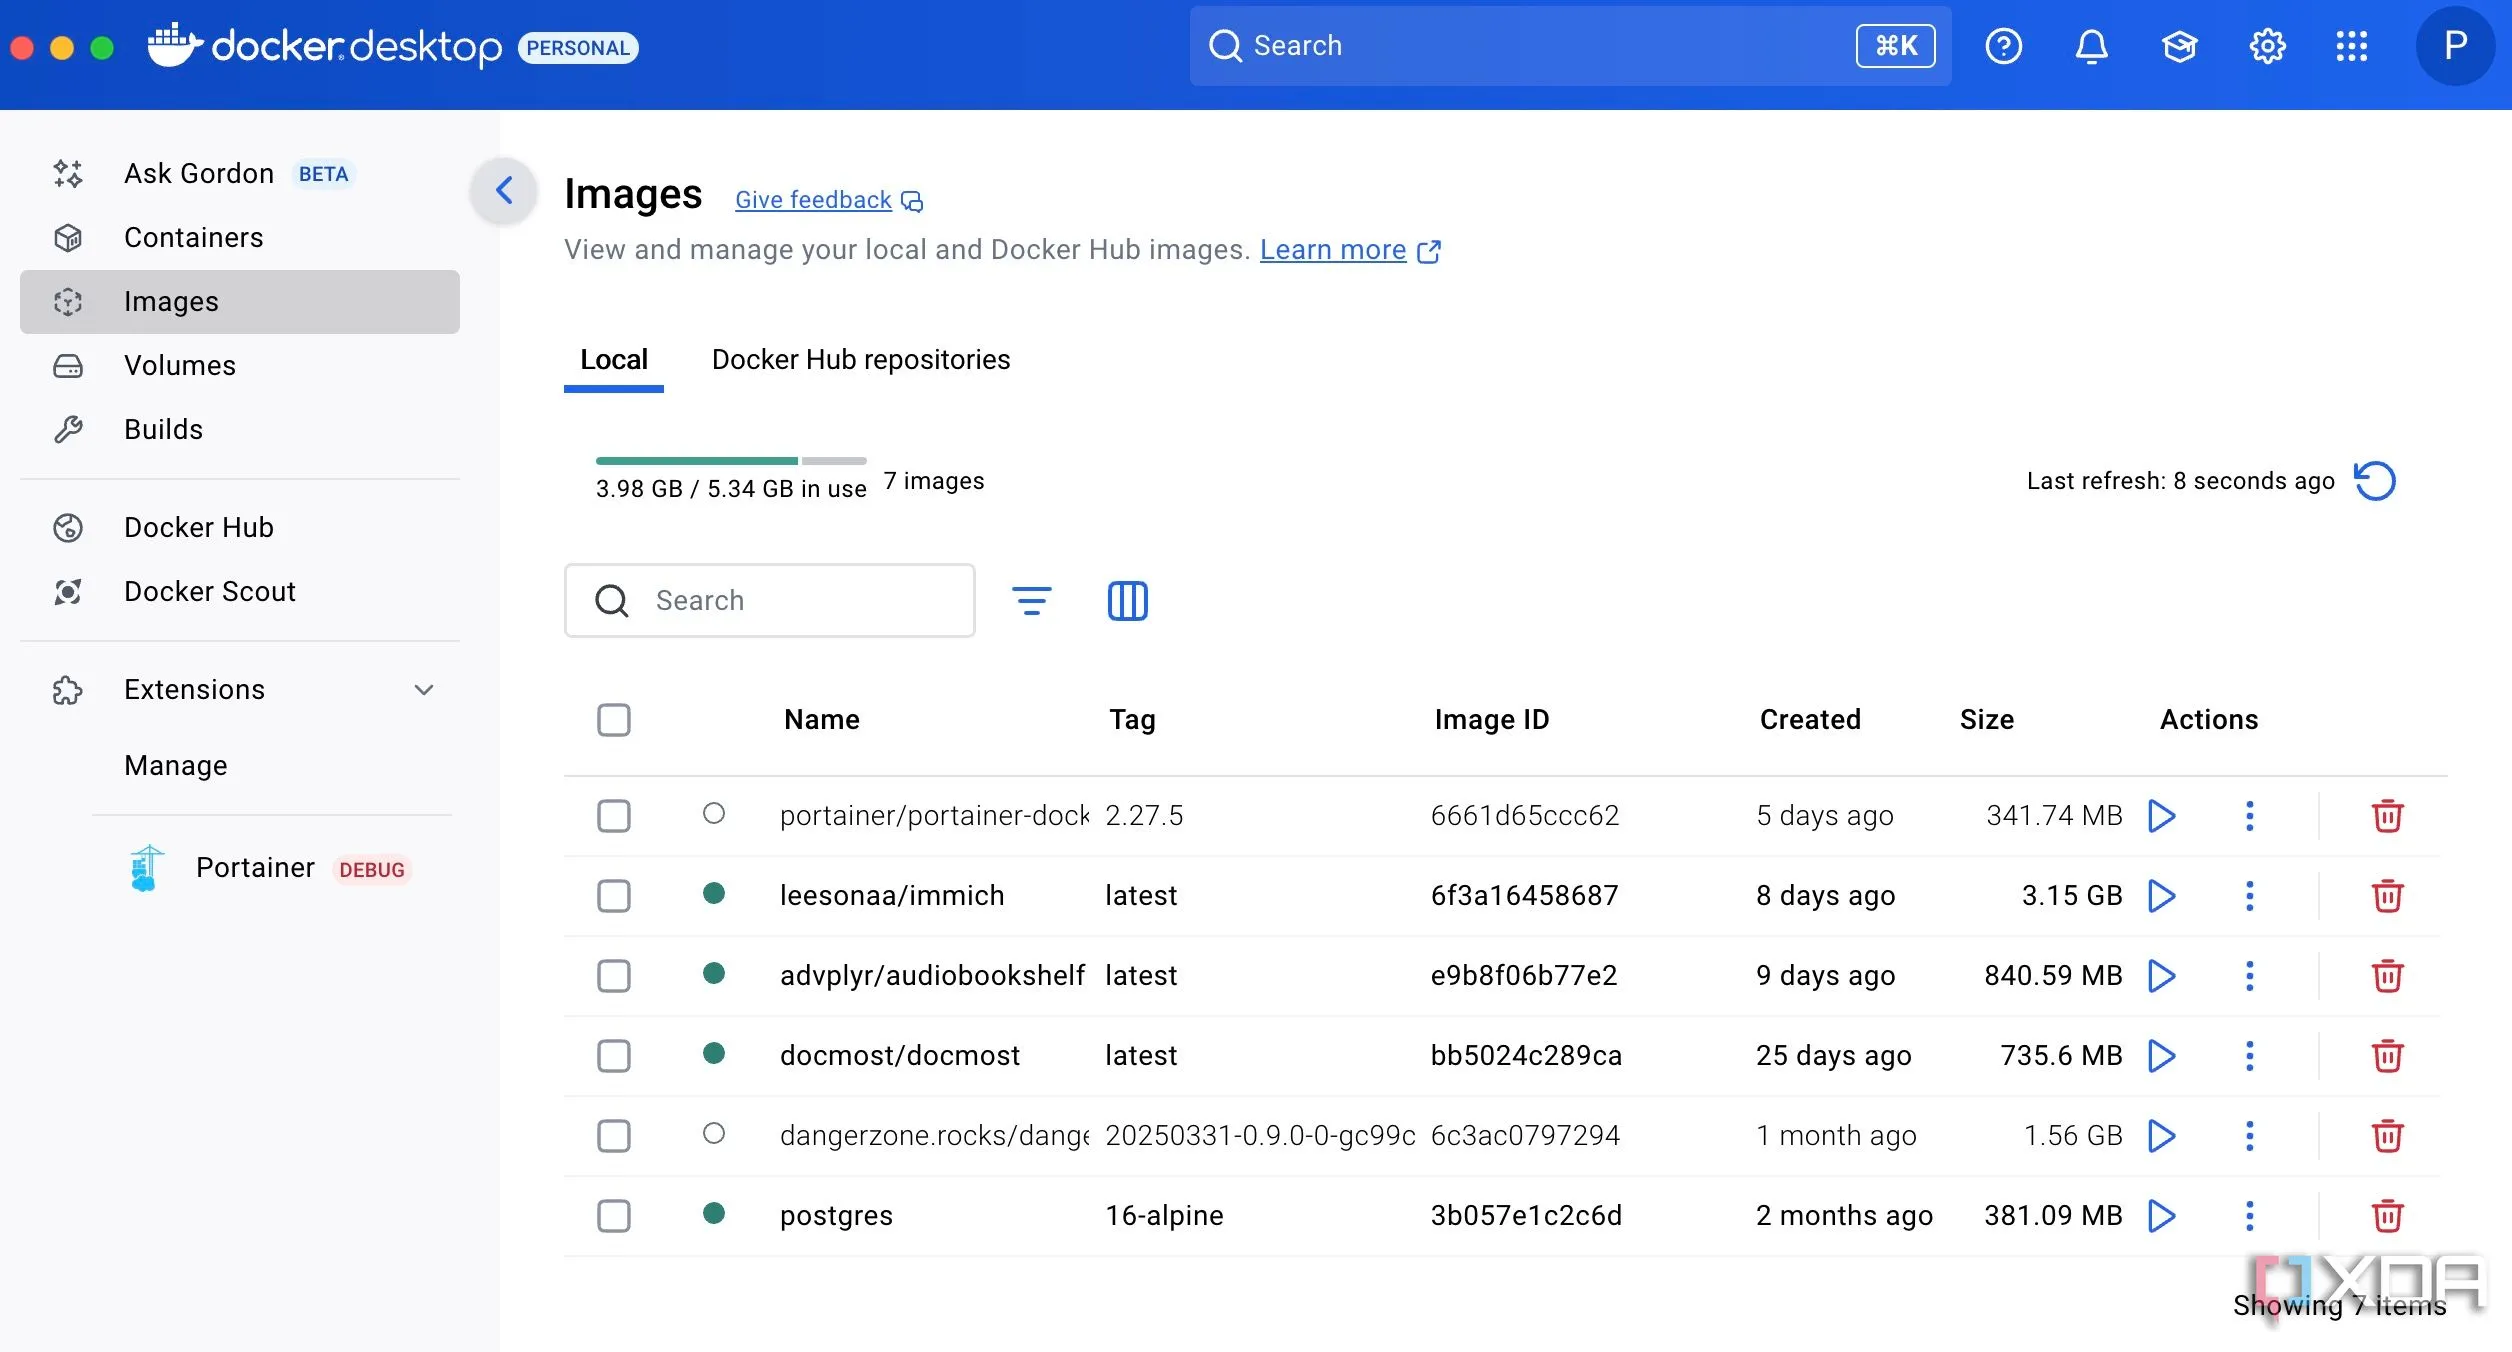
Task: Switch to the Local tab
Action: [614, 360]
